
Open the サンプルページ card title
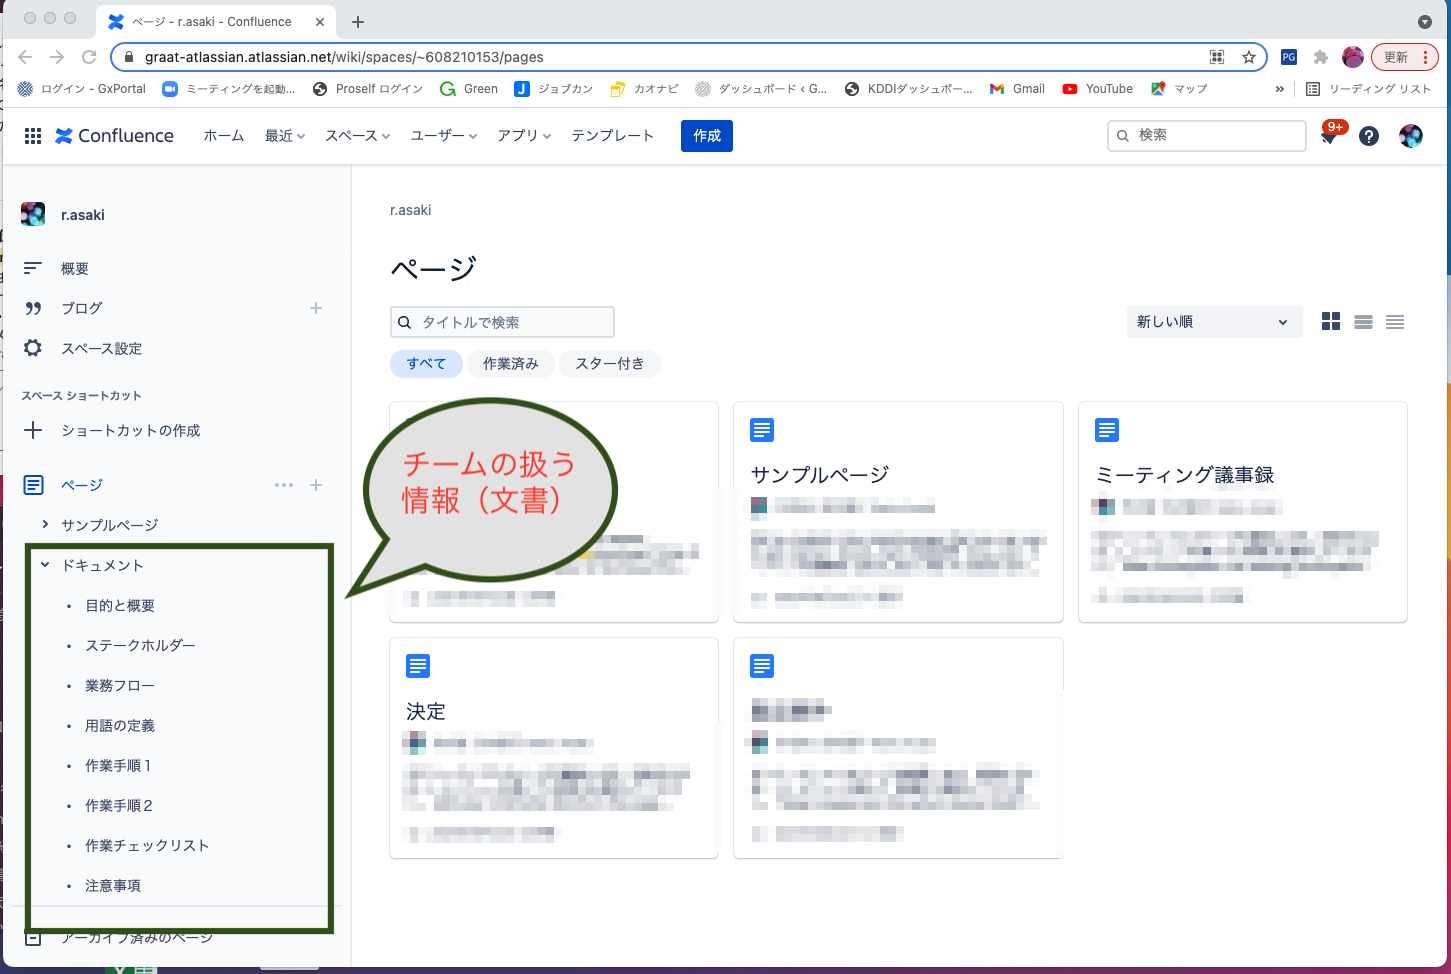click(820, 475)
